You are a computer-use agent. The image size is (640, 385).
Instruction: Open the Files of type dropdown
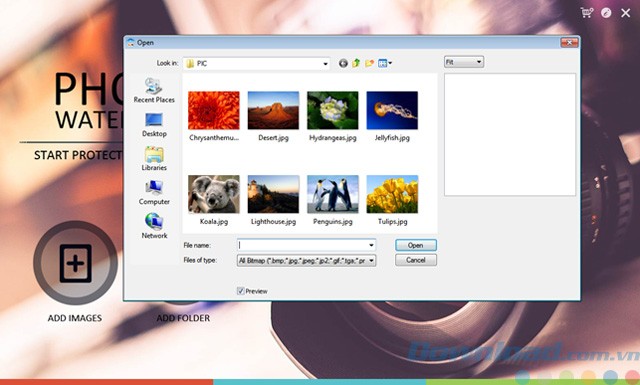click(x=306, y=260)
